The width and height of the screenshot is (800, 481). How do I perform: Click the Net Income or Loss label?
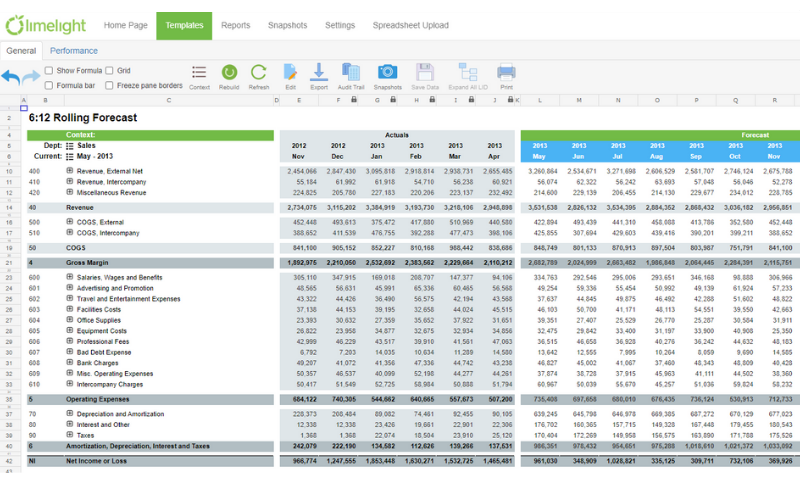pyautogui.click(x=96, y=461)
